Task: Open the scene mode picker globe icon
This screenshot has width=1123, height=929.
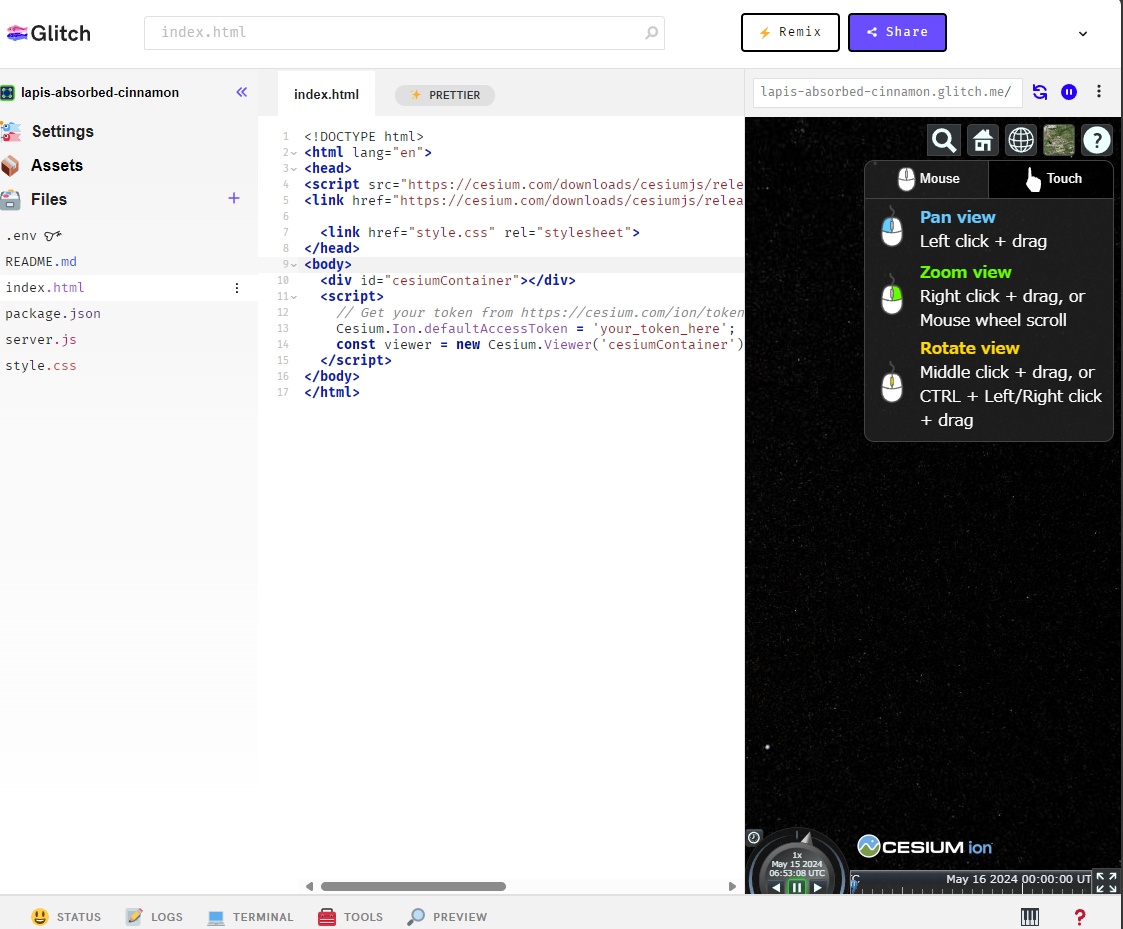Action: tap(1020, 140)
